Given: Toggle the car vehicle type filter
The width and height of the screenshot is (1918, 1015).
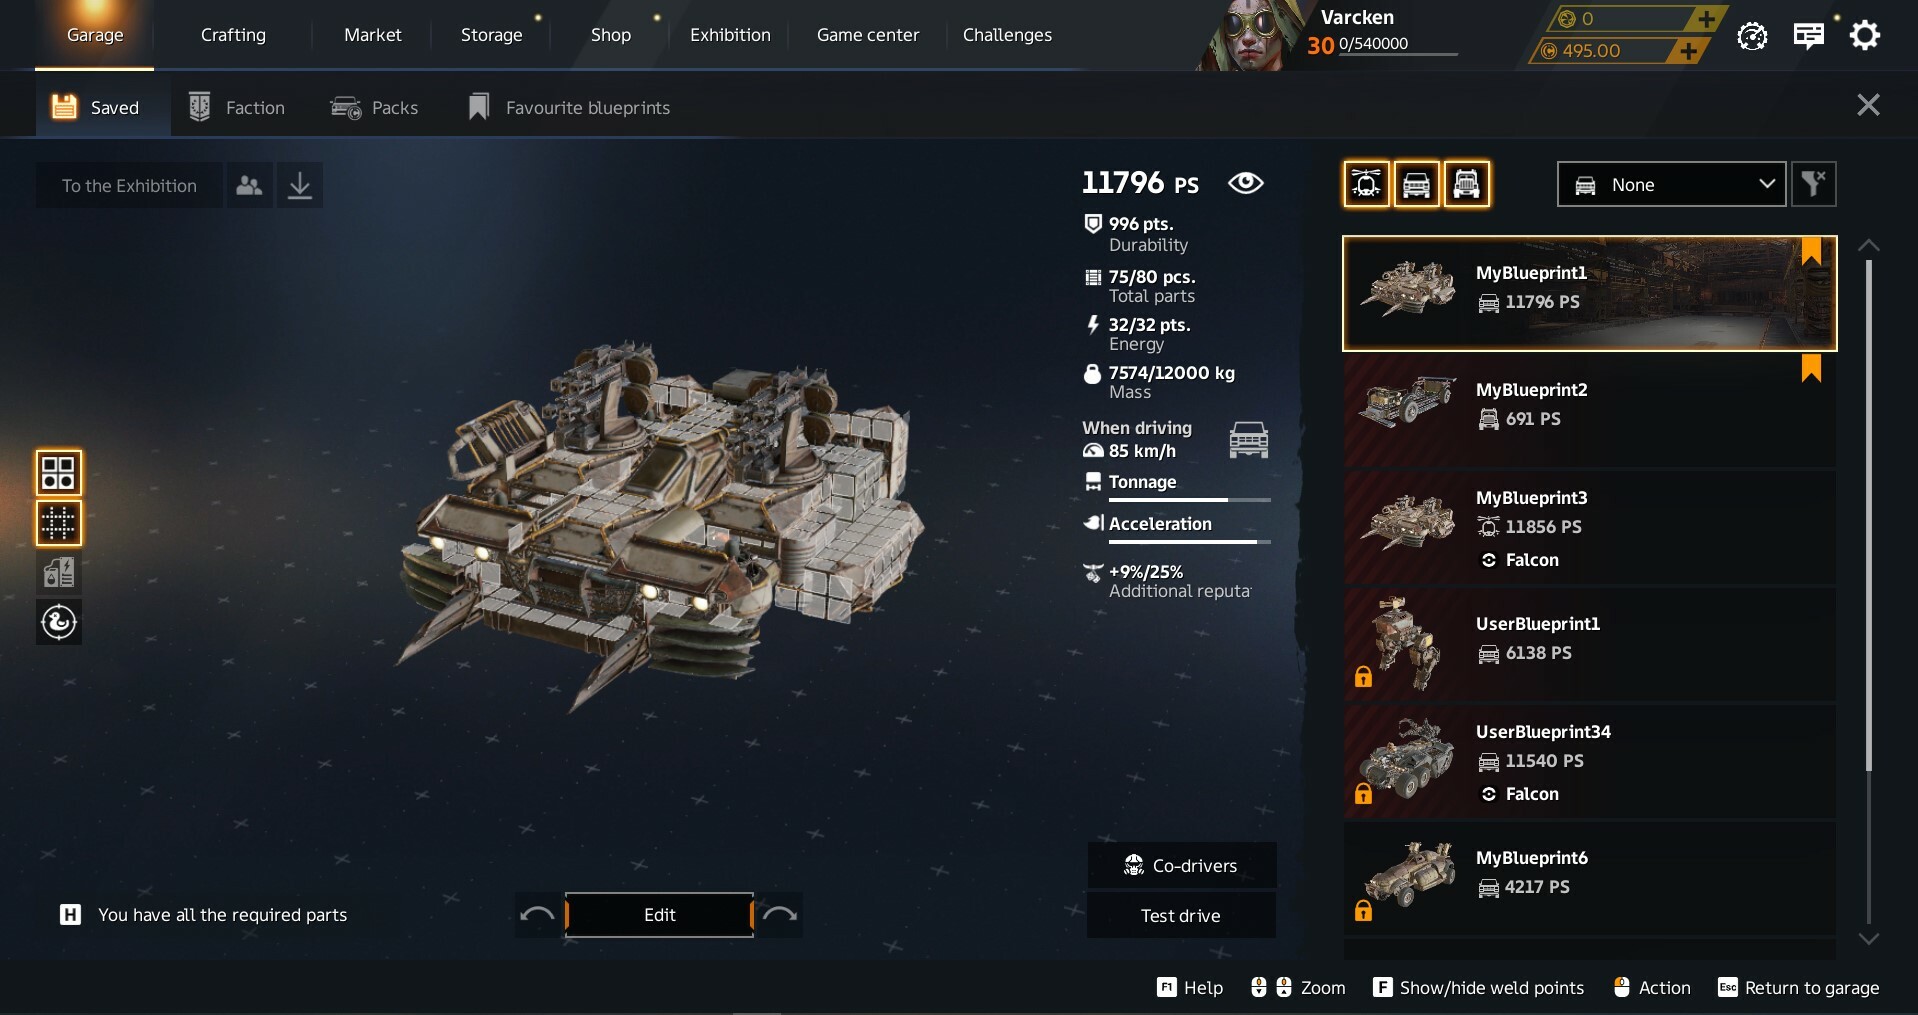Looking at the screenshot, I should [x=1416, y=184].
